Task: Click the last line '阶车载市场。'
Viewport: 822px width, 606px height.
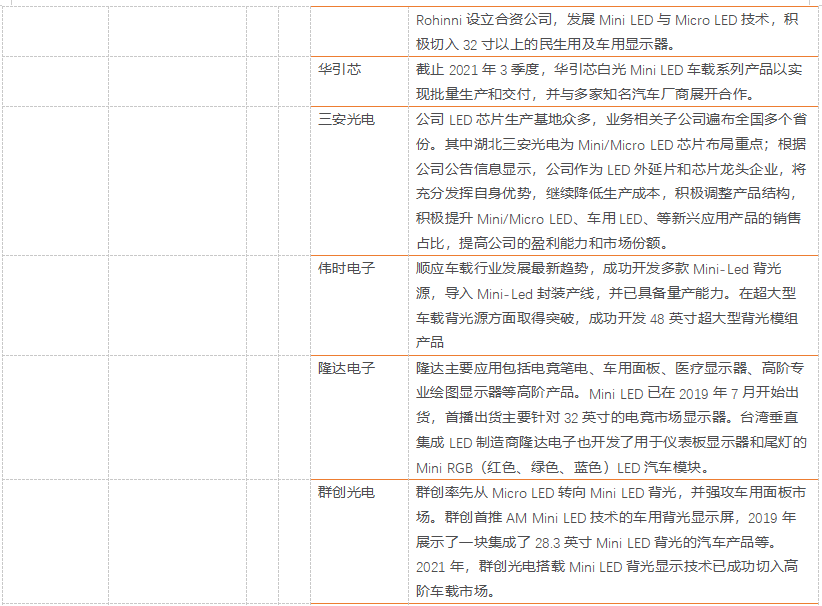Action: click(x=456, y=591)
